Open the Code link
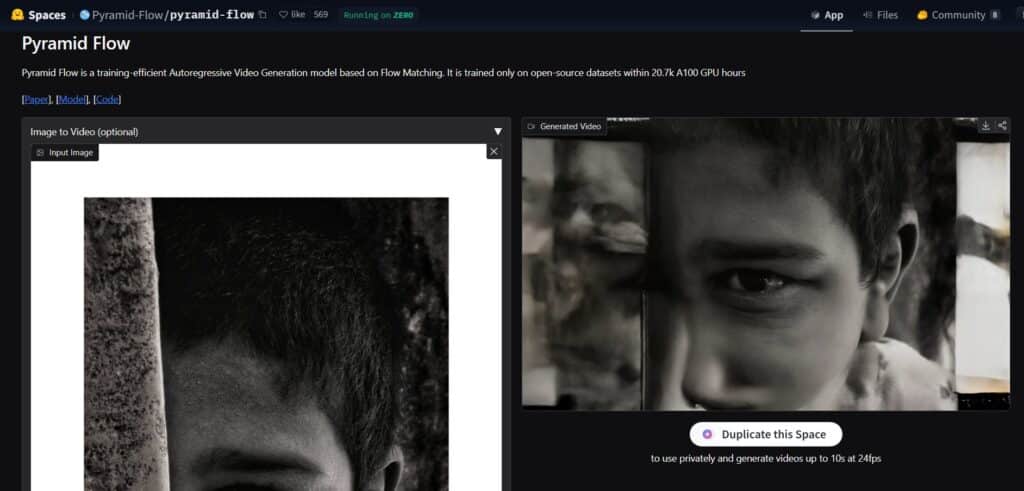Screen dimensions: 1024x491 [107, 99]
